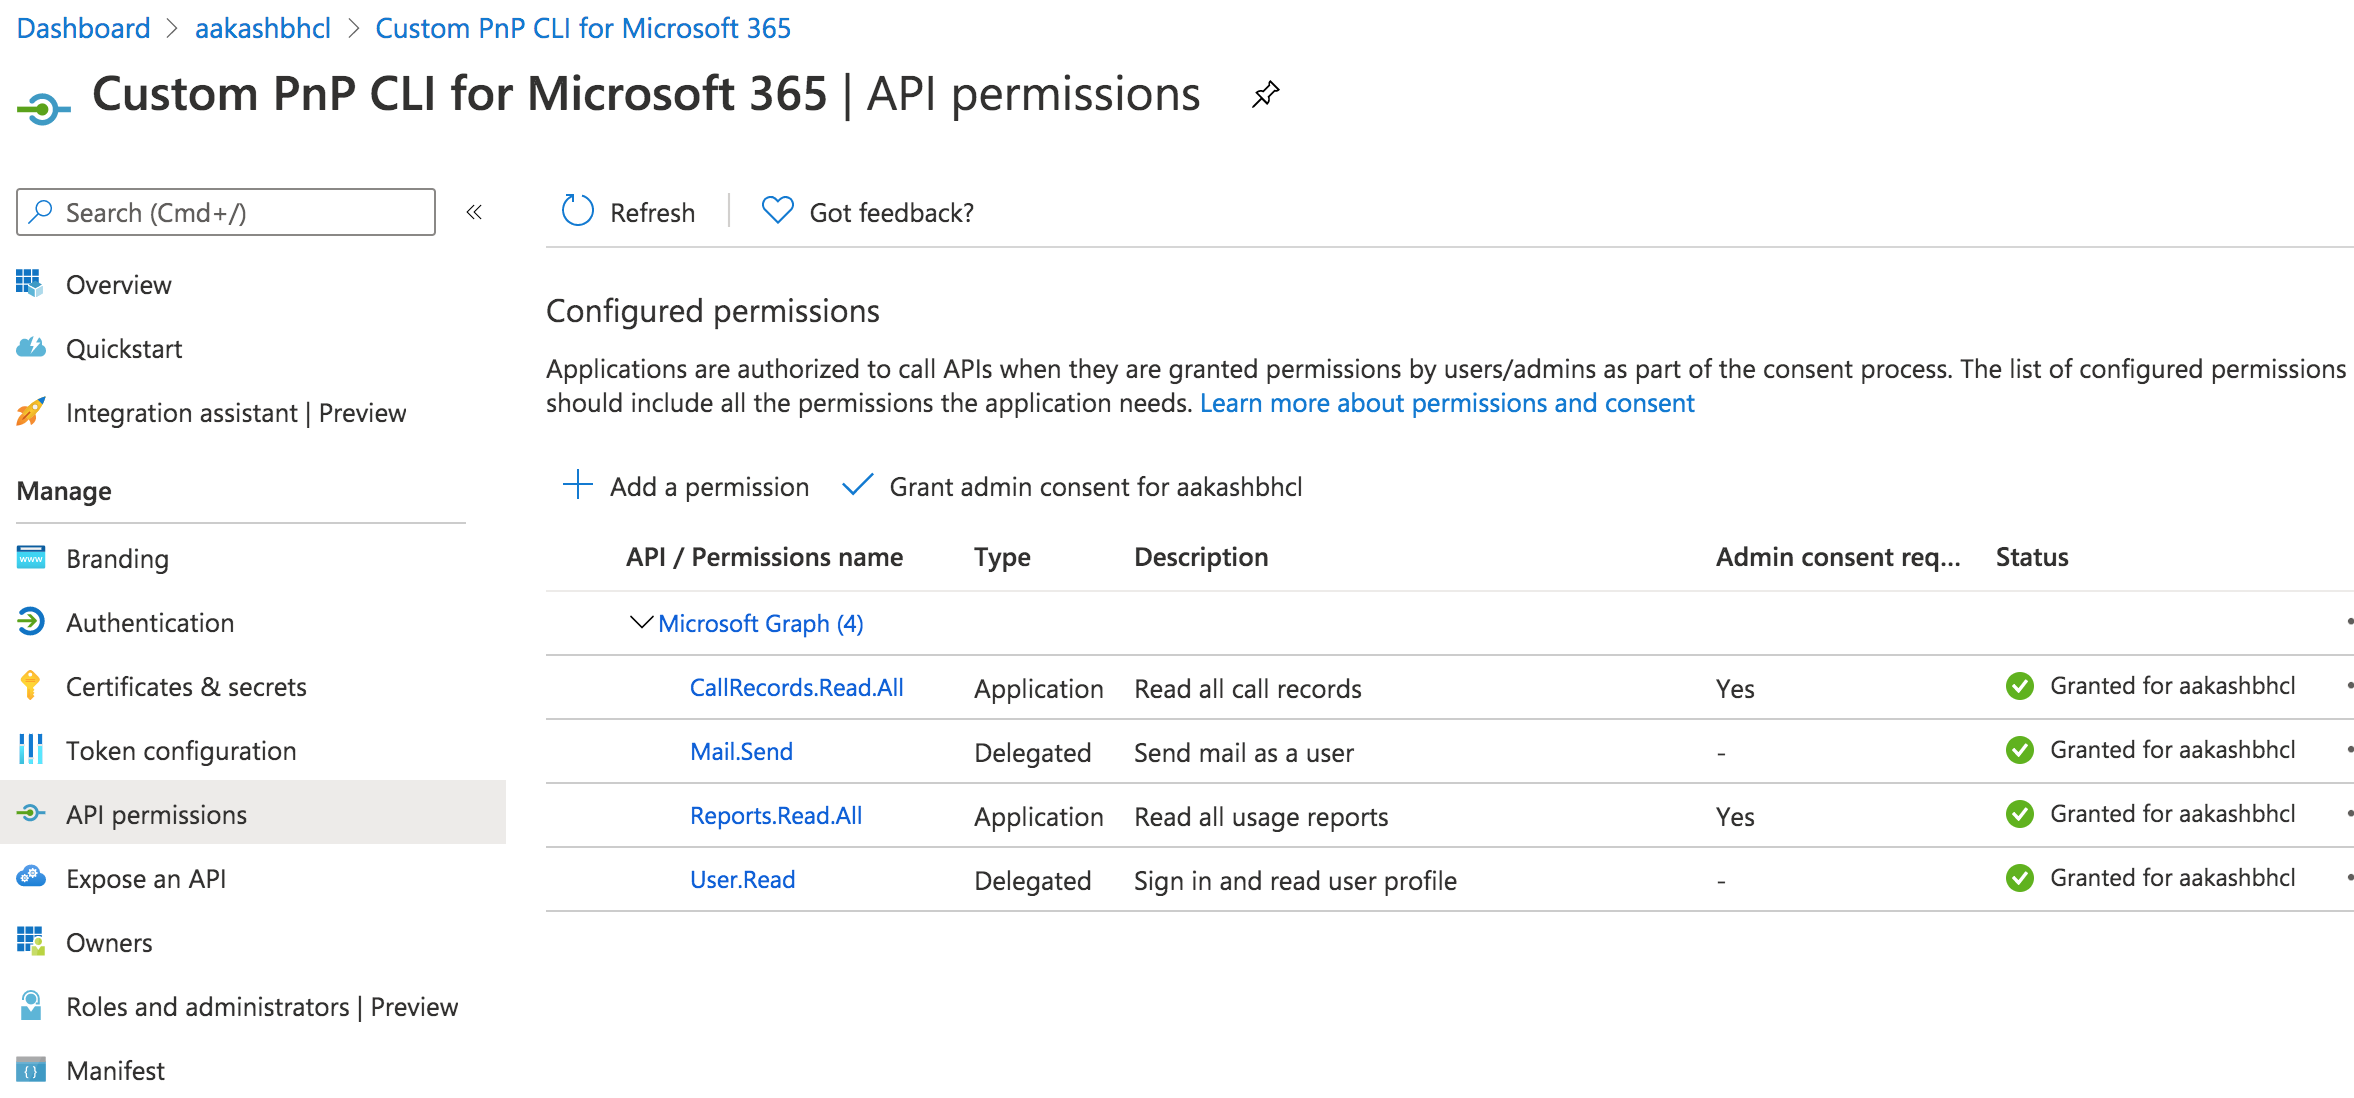Select the Certificates & secrets key icon
The image size is (2354, 1098).
click(30, 686)
